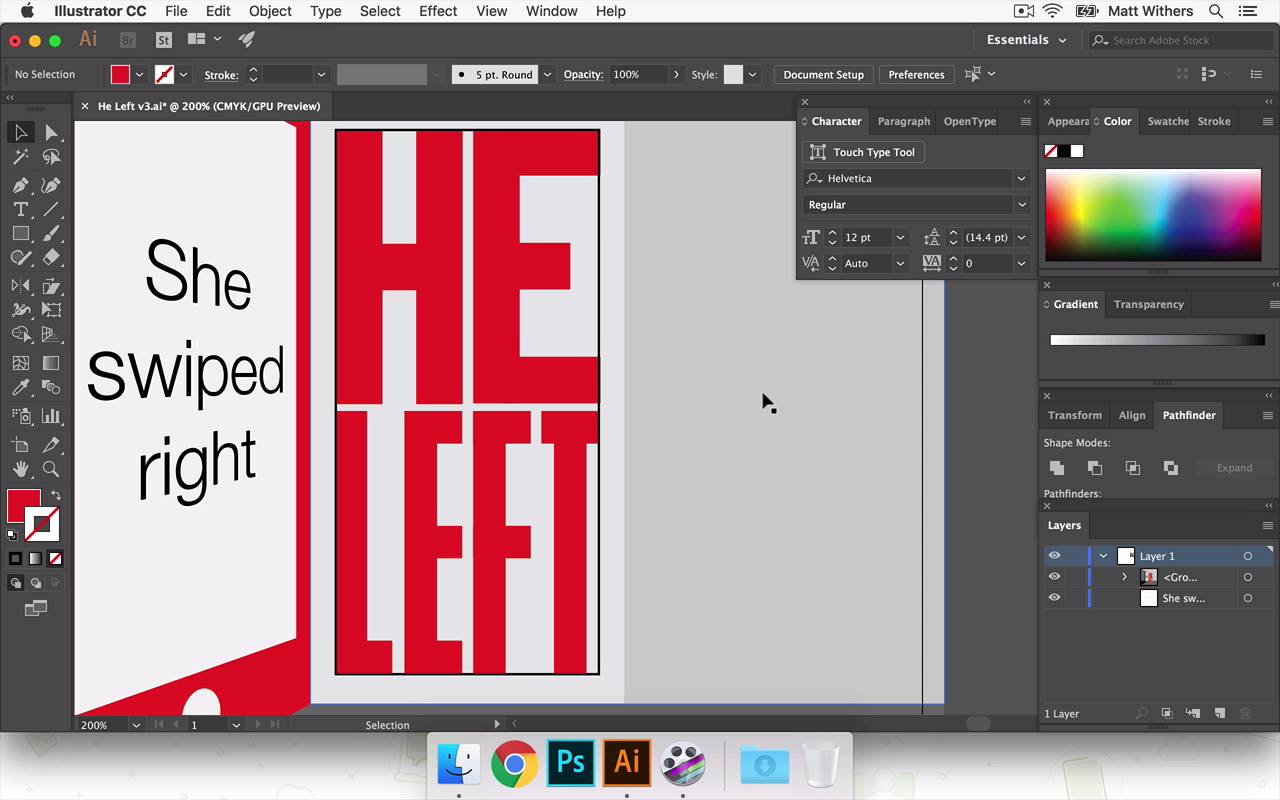This screenshot has width=1280, height=800.
Task: Select the Reflect/Rotate tool
Action: pyautogui.click(x=20, y=286)
